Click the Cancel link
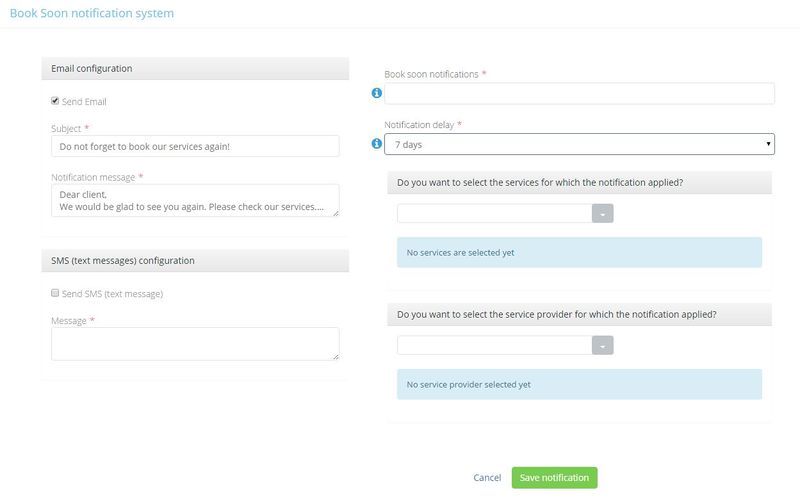This screenshot has height=504, width=800. [x=487, y=478]
